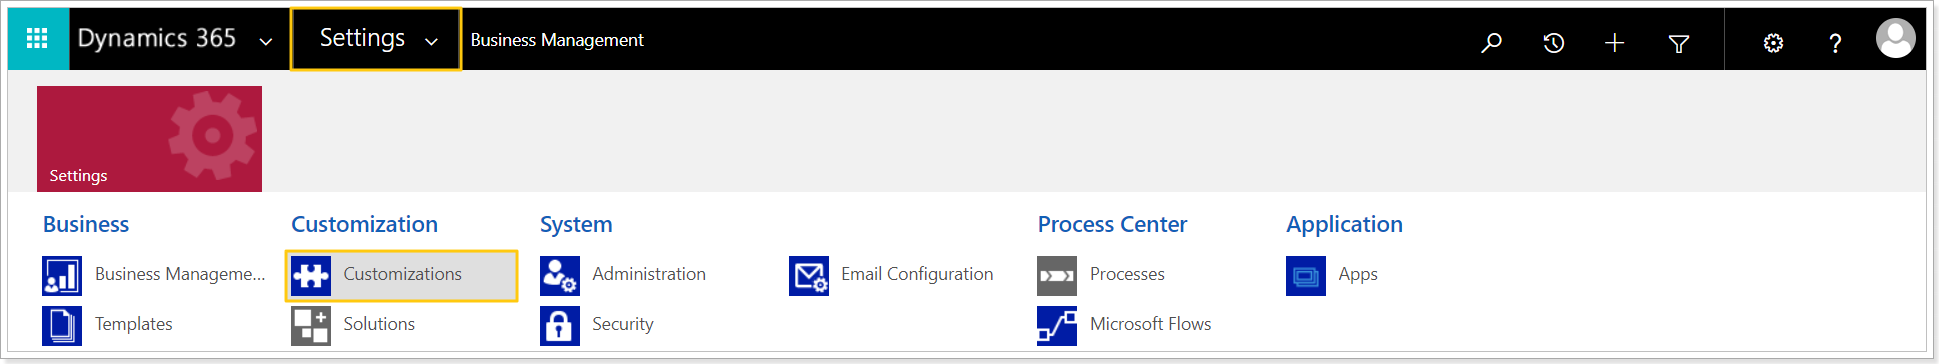This screenshot has height=364, width=1939.
Task: Click the search magnifier icon
Action: point(1491,43)
